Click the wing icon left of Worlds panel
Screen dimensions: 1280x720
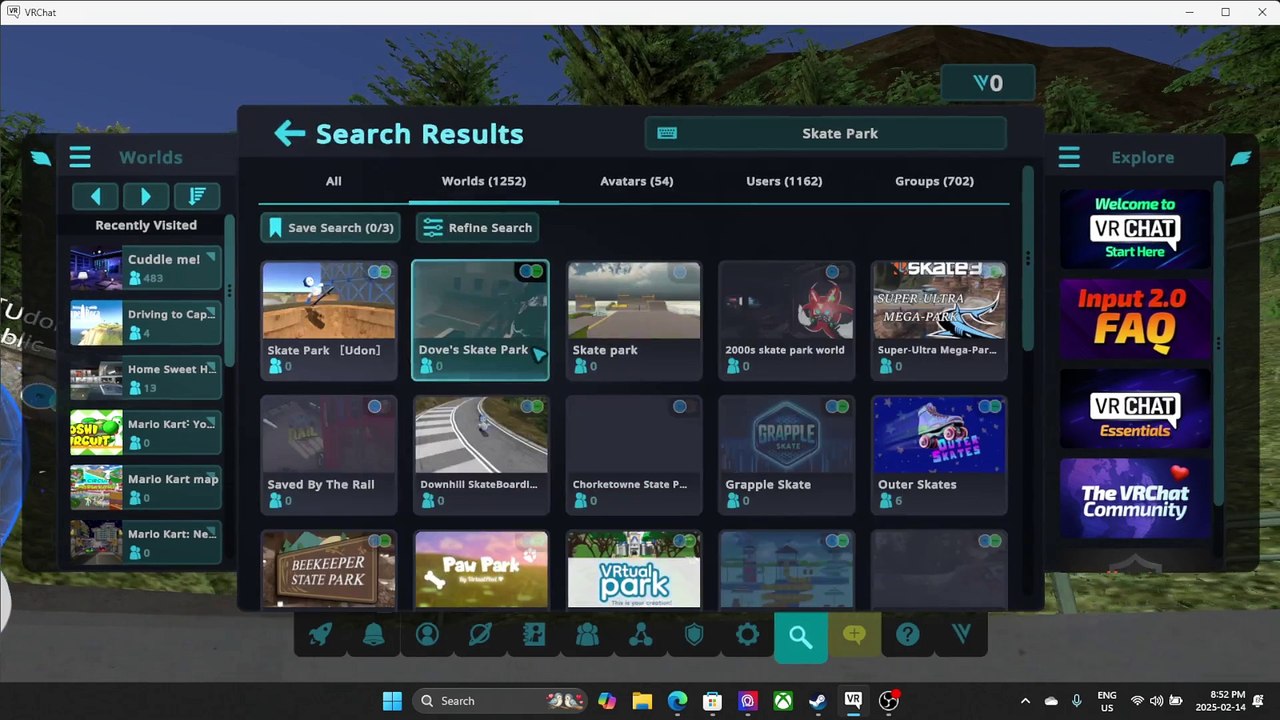click(41, 157)
